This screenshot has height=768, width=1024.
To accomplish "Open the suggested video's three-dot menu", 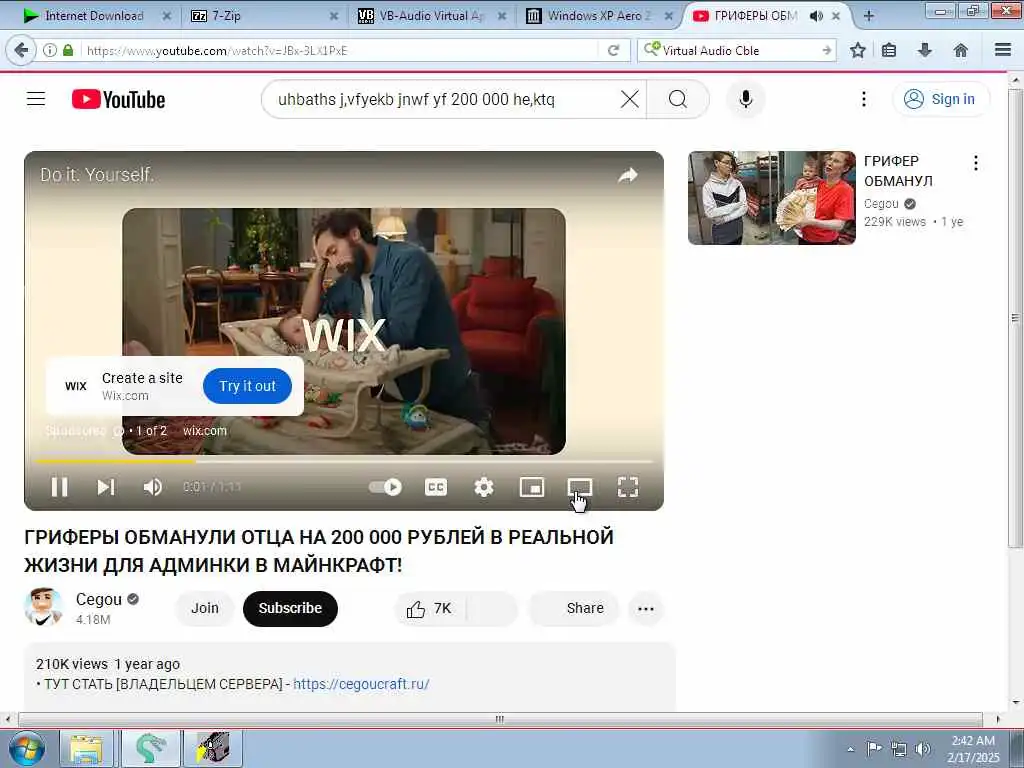I will [976, 163].
